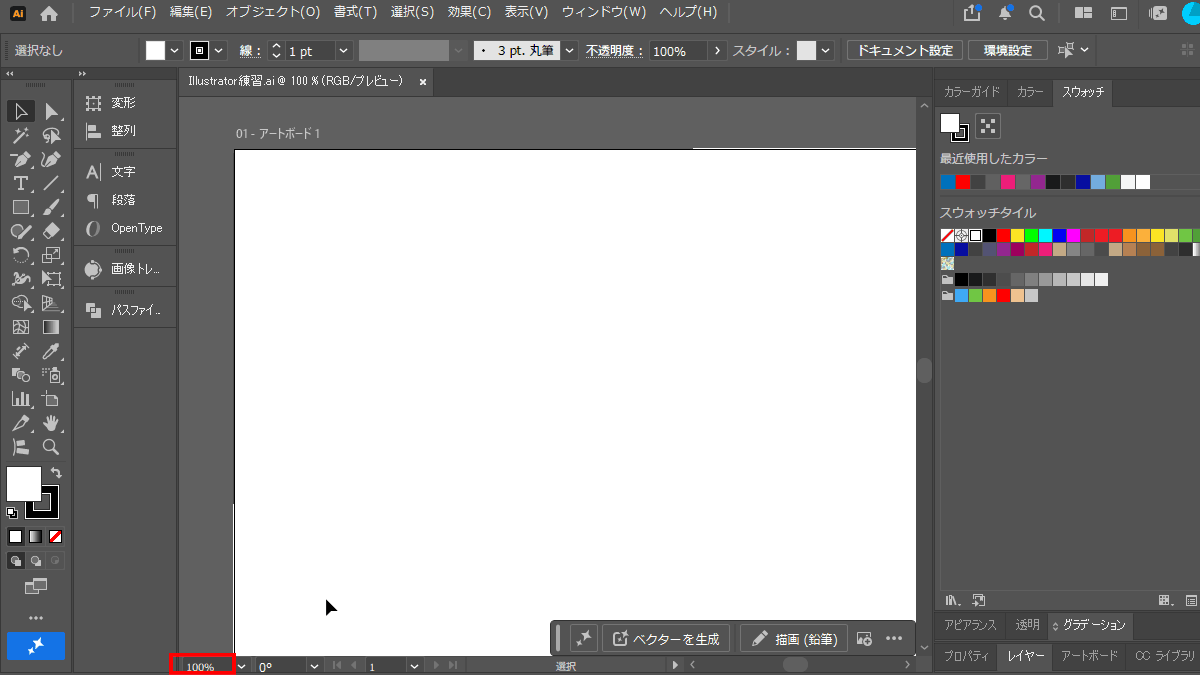Expand the opacity 100% arrow
Viewport: 1200px width, 675px height.
pyautogui.click(x=717, y=51)
